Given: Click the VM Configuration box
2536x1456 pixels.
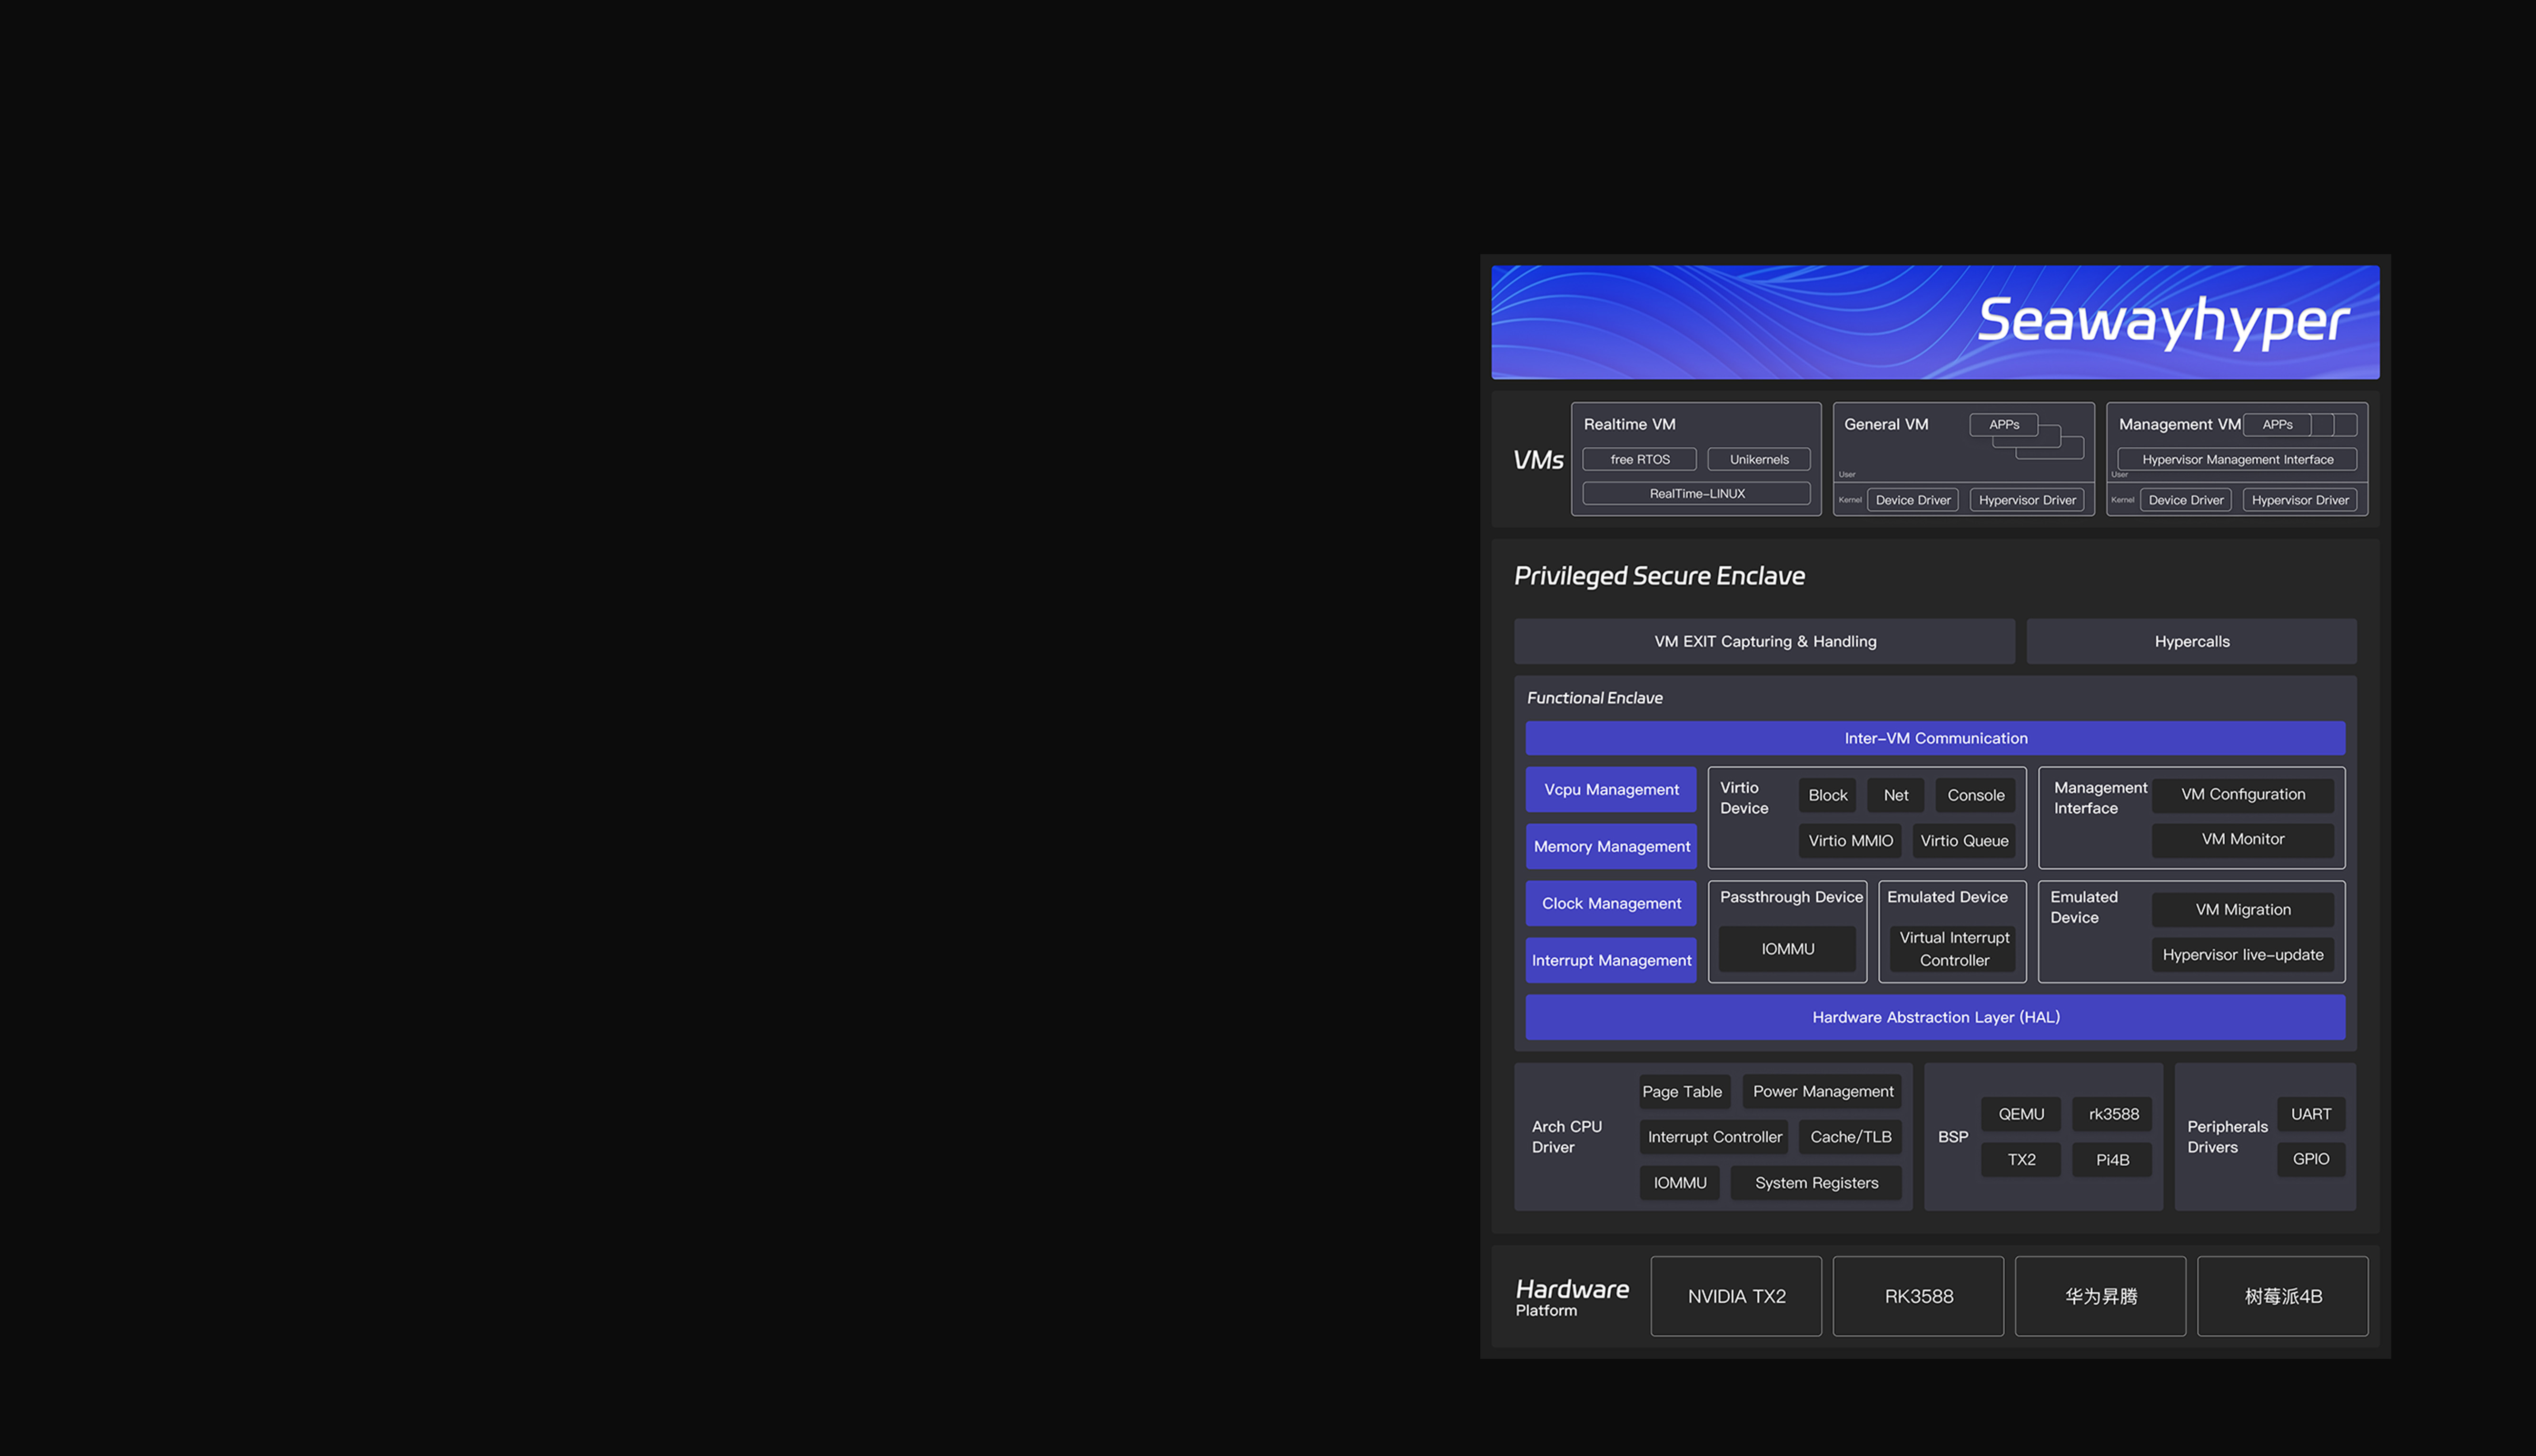Looking at the screenshot, I should 2242,794.
